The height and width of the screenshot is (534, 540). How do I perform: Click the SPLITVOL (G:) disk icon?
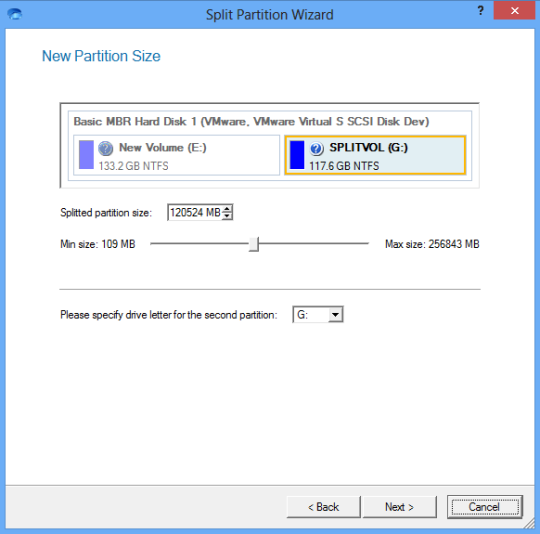pos(316,148)
